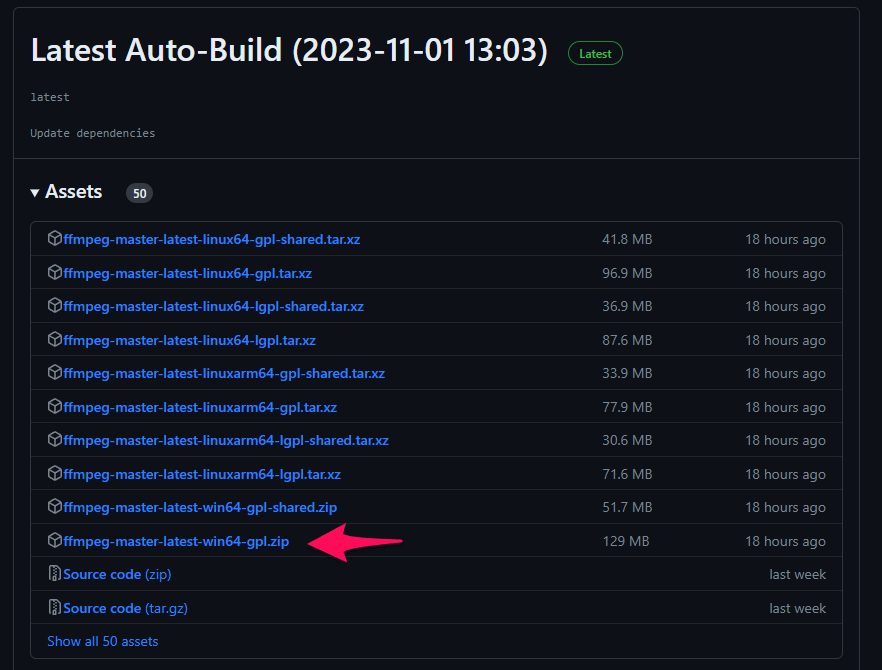Click the 71.6 MB file size
Image resolution: width=882 pixels, height=670 pixels.
[627, 474]
